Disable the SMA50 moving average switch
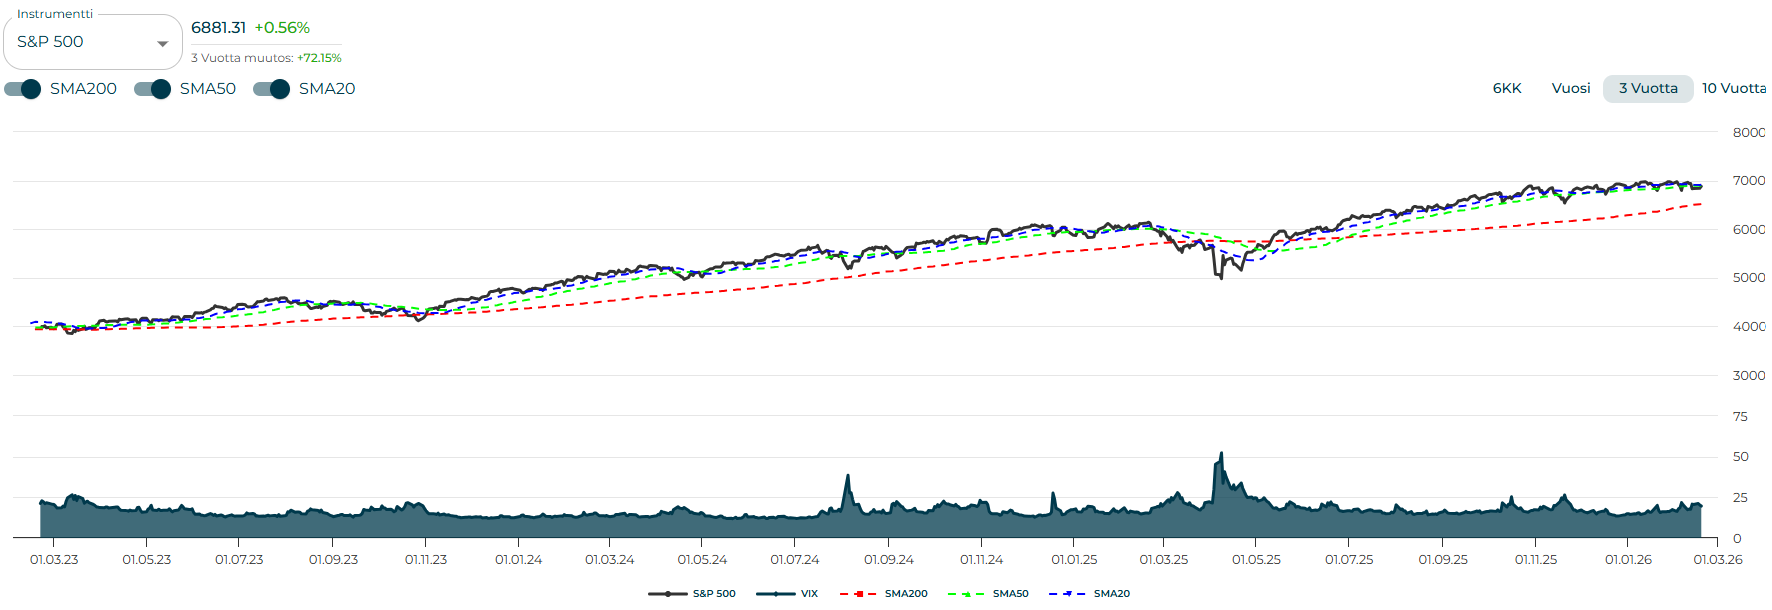1772x610 pixels. (x=153, y=89)
